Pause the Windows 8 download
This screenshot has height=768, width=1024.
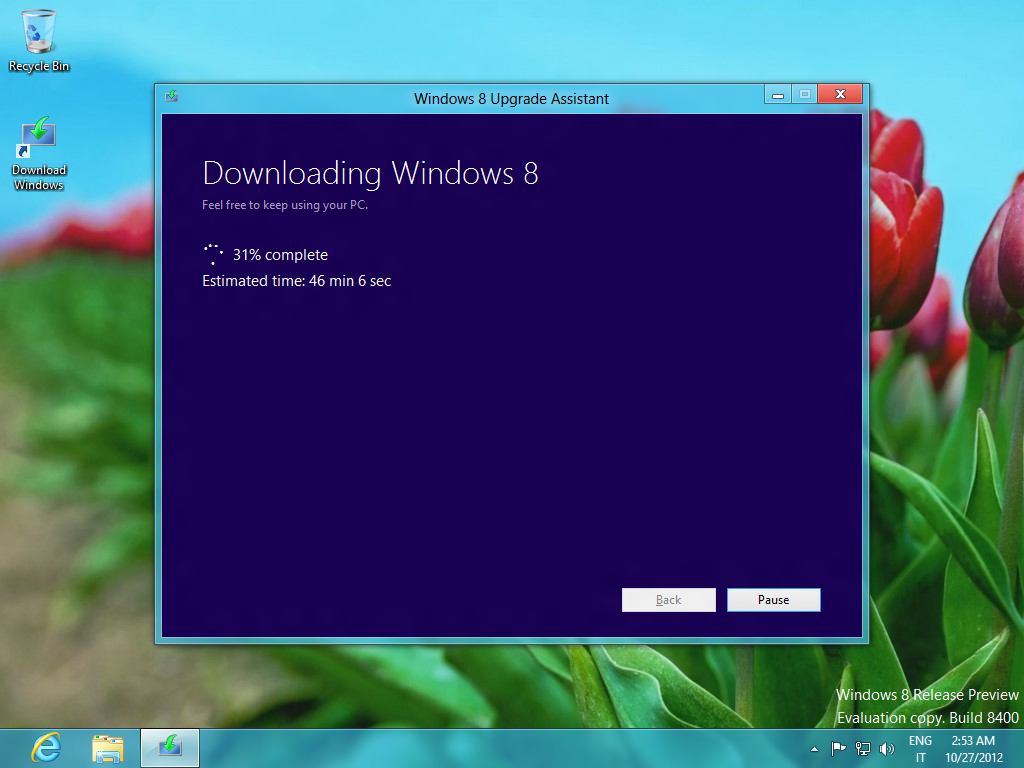[773, 600]
